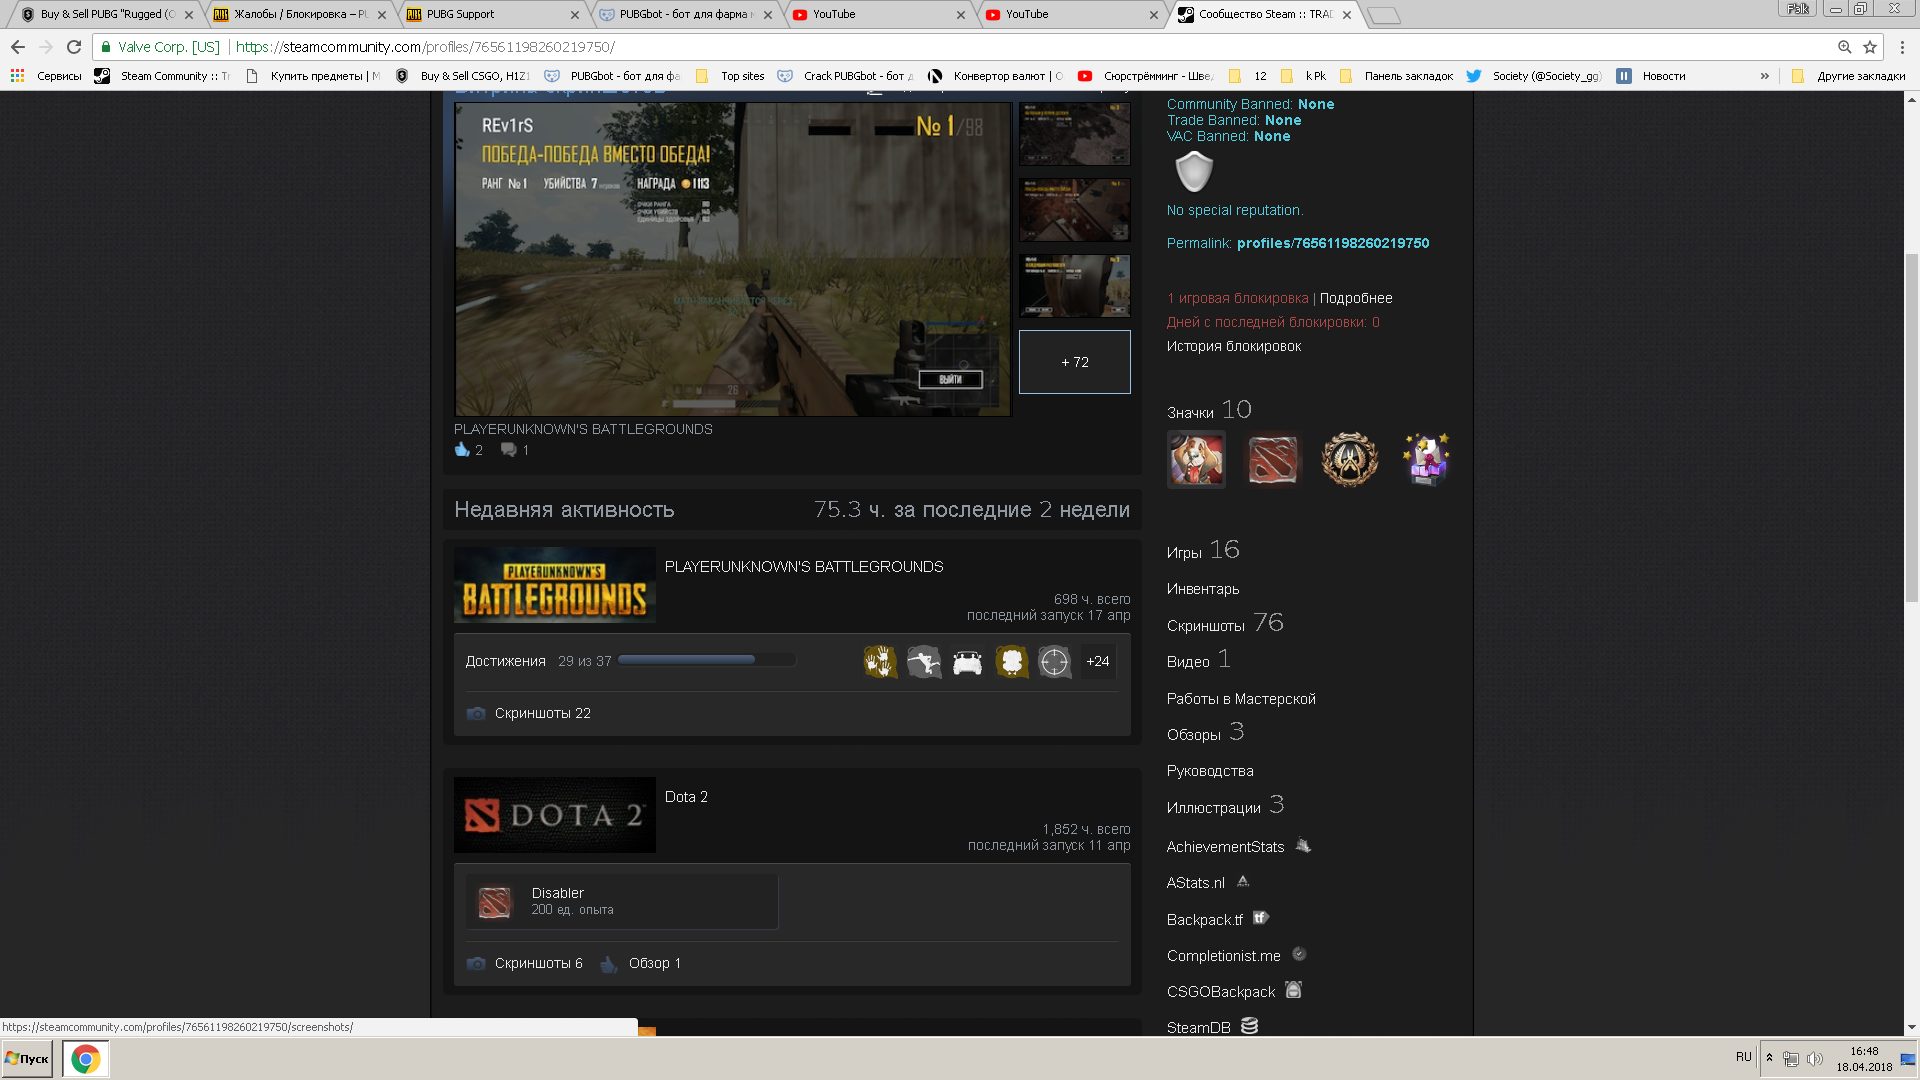This screenshot has height=1080, width=1920.
Task: Open the first badge with dog artwork
Action: [1196, 460]
